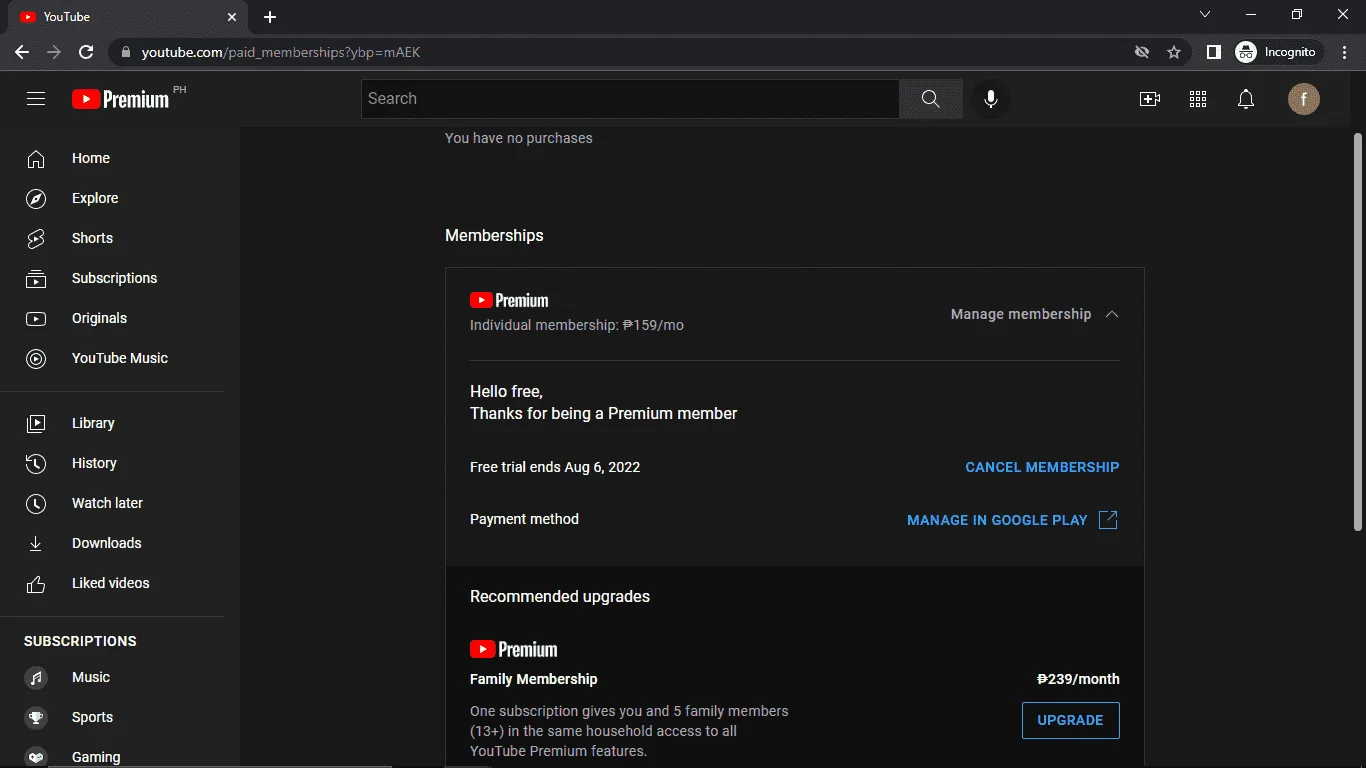Click CANCEL MEMBERSHIP link
This screenshot has height=768, width=1366.
(x=1042, y=467)
